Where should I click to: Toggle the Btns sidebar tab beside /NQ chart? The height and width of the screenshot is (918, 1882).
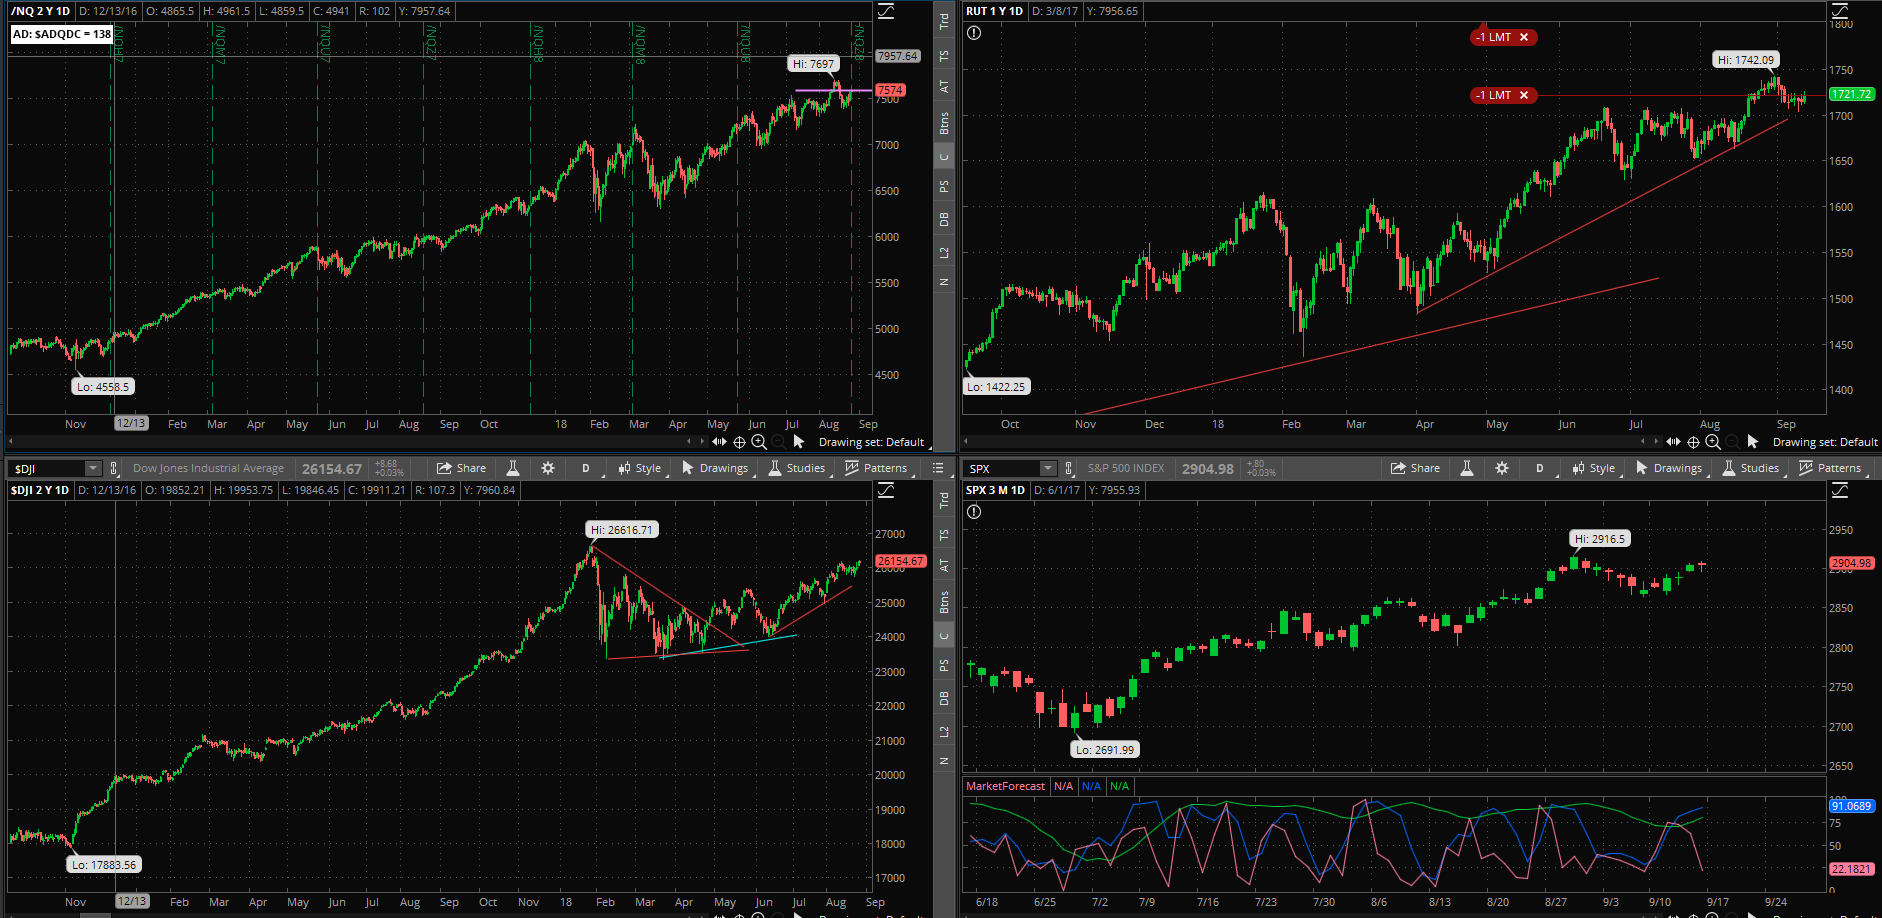944,124
